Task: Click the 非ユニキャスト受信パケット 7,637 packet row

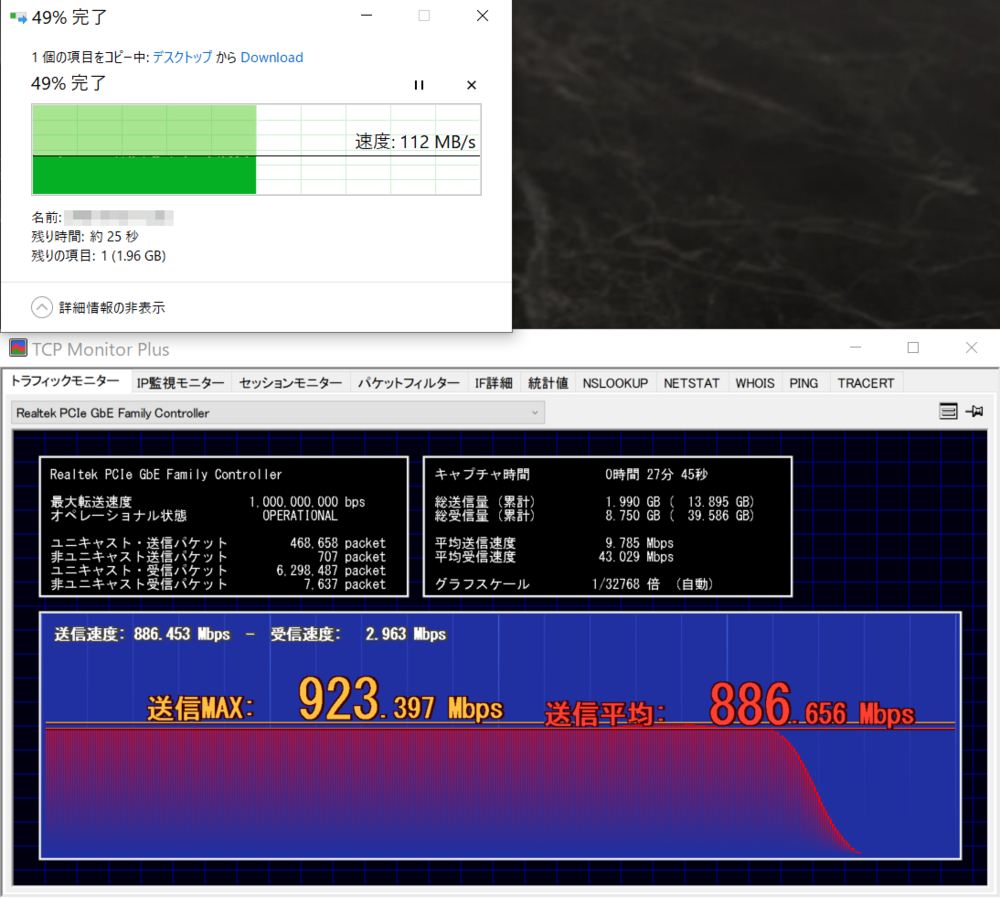Action: (218, 584)
